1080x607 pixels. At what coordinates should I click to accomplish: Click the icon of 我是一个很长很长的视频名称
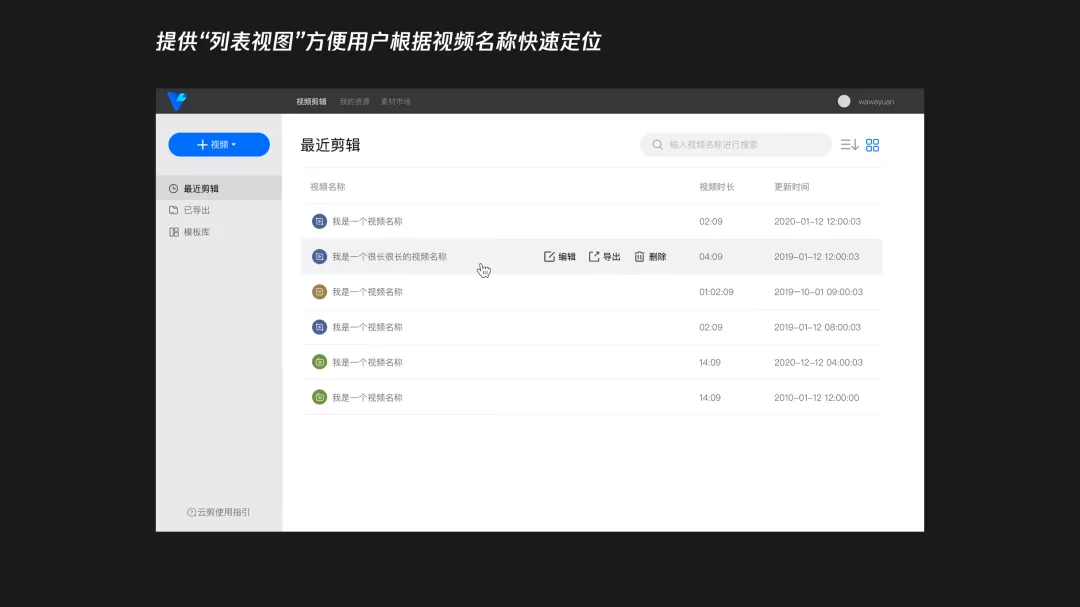319,256
